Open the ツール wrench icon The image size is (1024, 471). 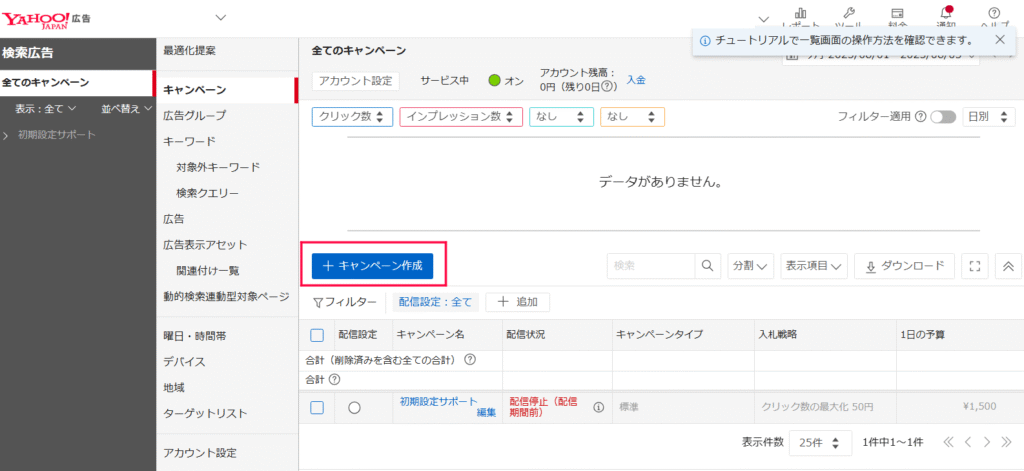(849, 13)
